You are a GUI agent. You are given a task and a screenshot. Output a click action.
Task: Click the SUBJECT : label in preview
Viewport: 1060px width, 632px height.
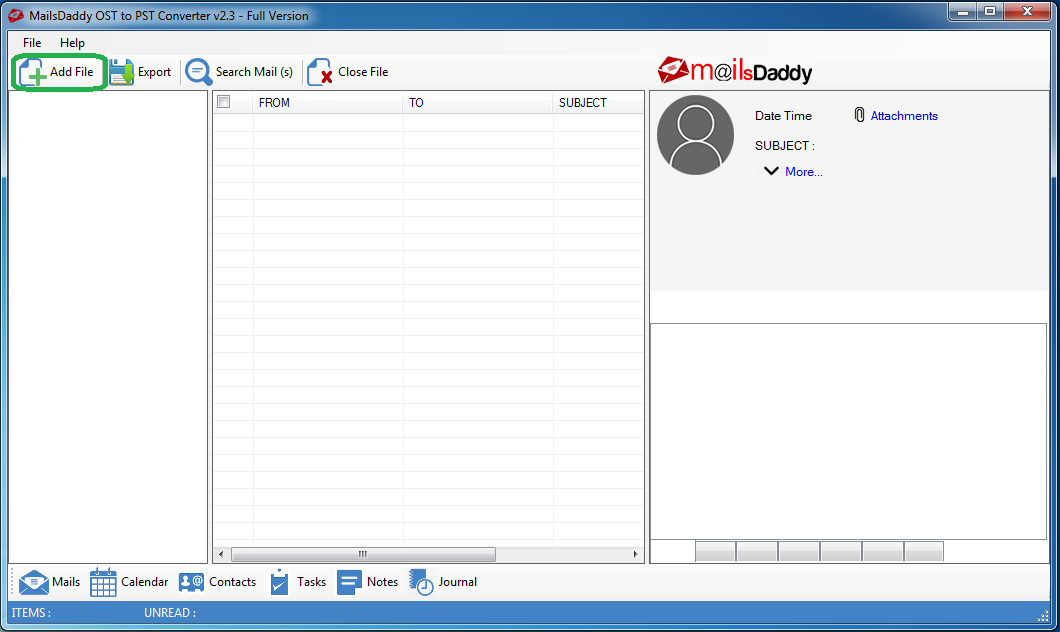click(x=784, y=145)
